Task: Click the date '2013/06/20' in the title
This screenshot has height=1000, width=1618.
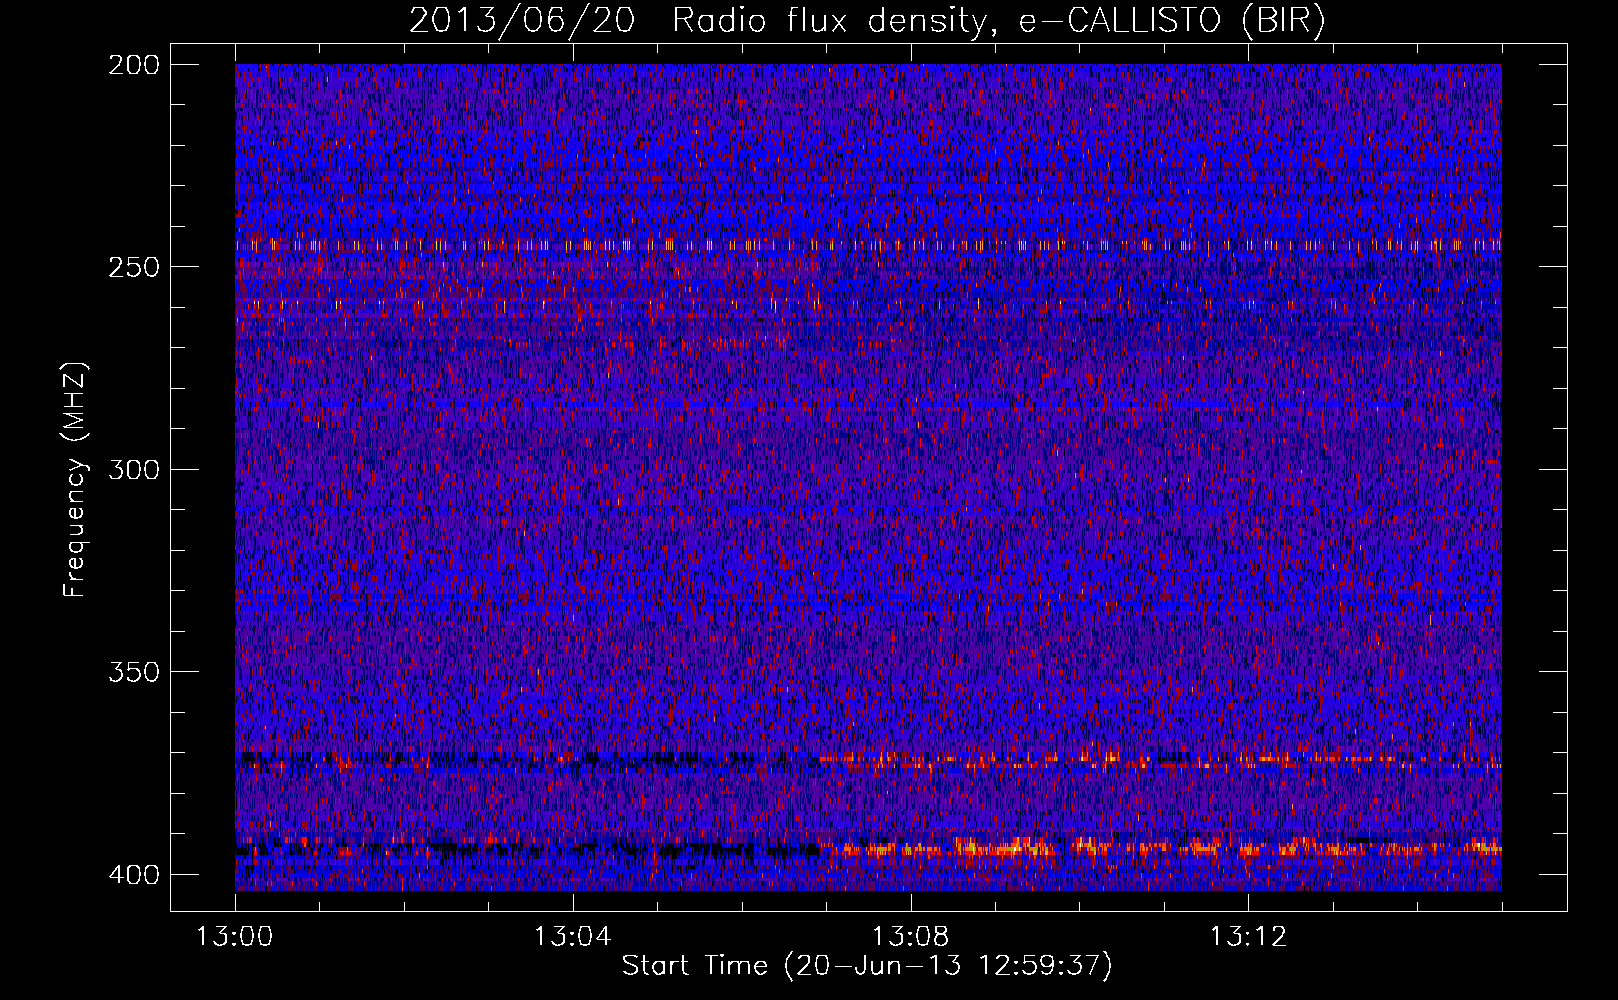Action: [521, 20]
